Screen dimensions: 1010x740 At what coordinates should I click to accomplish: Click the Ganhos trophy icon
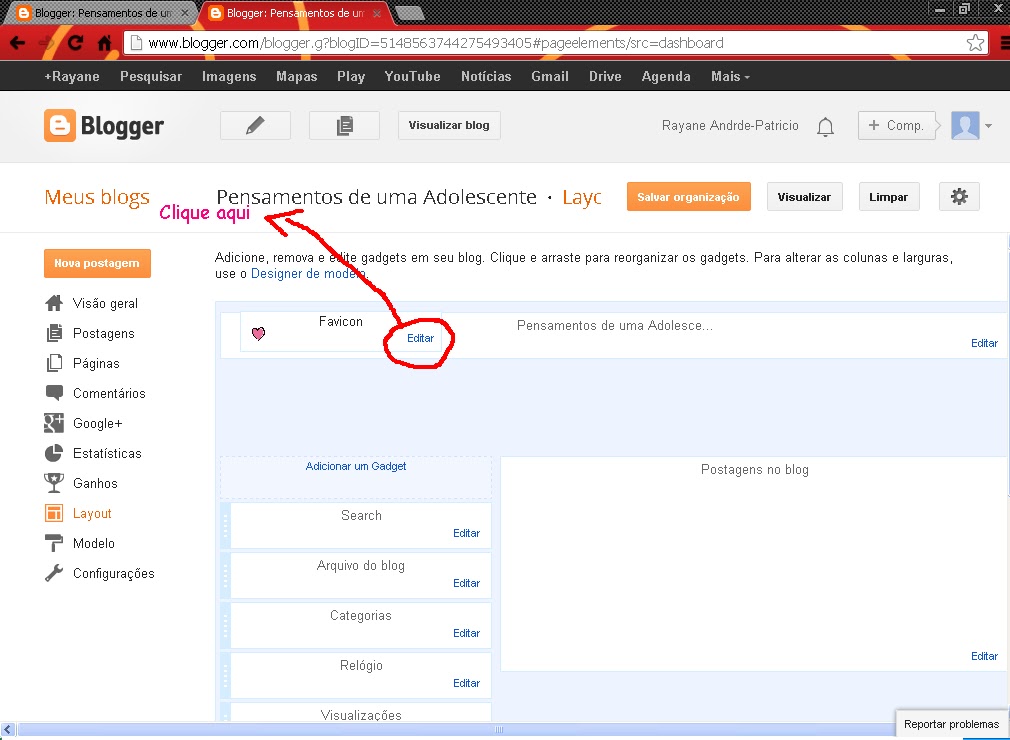(x=54, y=483)
